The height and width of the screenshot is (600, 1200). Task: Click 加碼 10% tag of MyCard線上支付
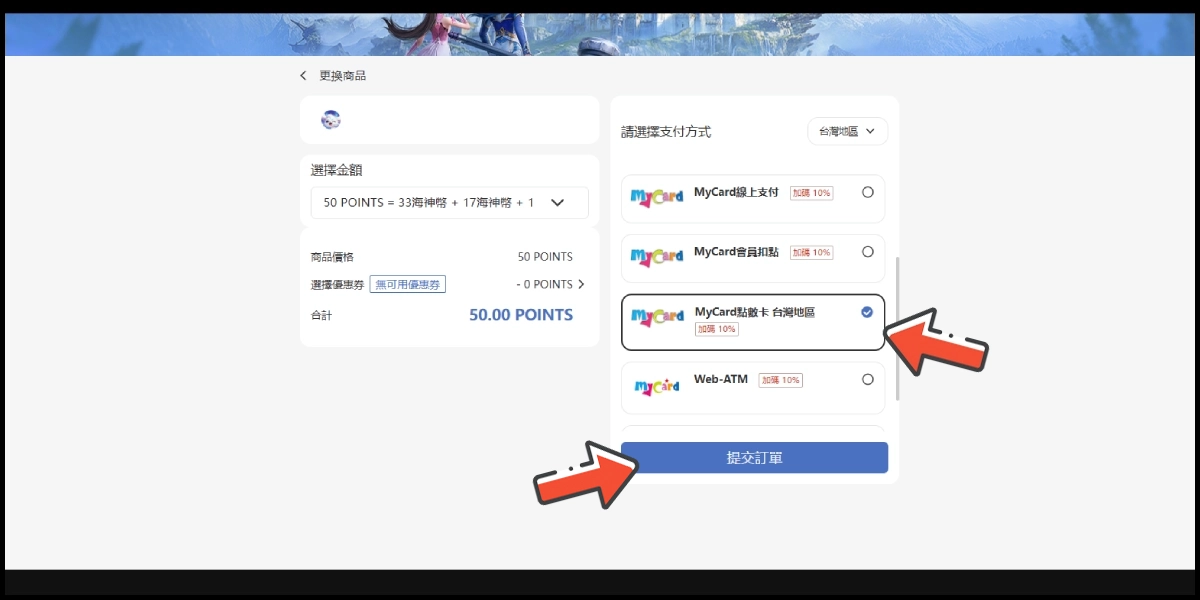point(812,193)
